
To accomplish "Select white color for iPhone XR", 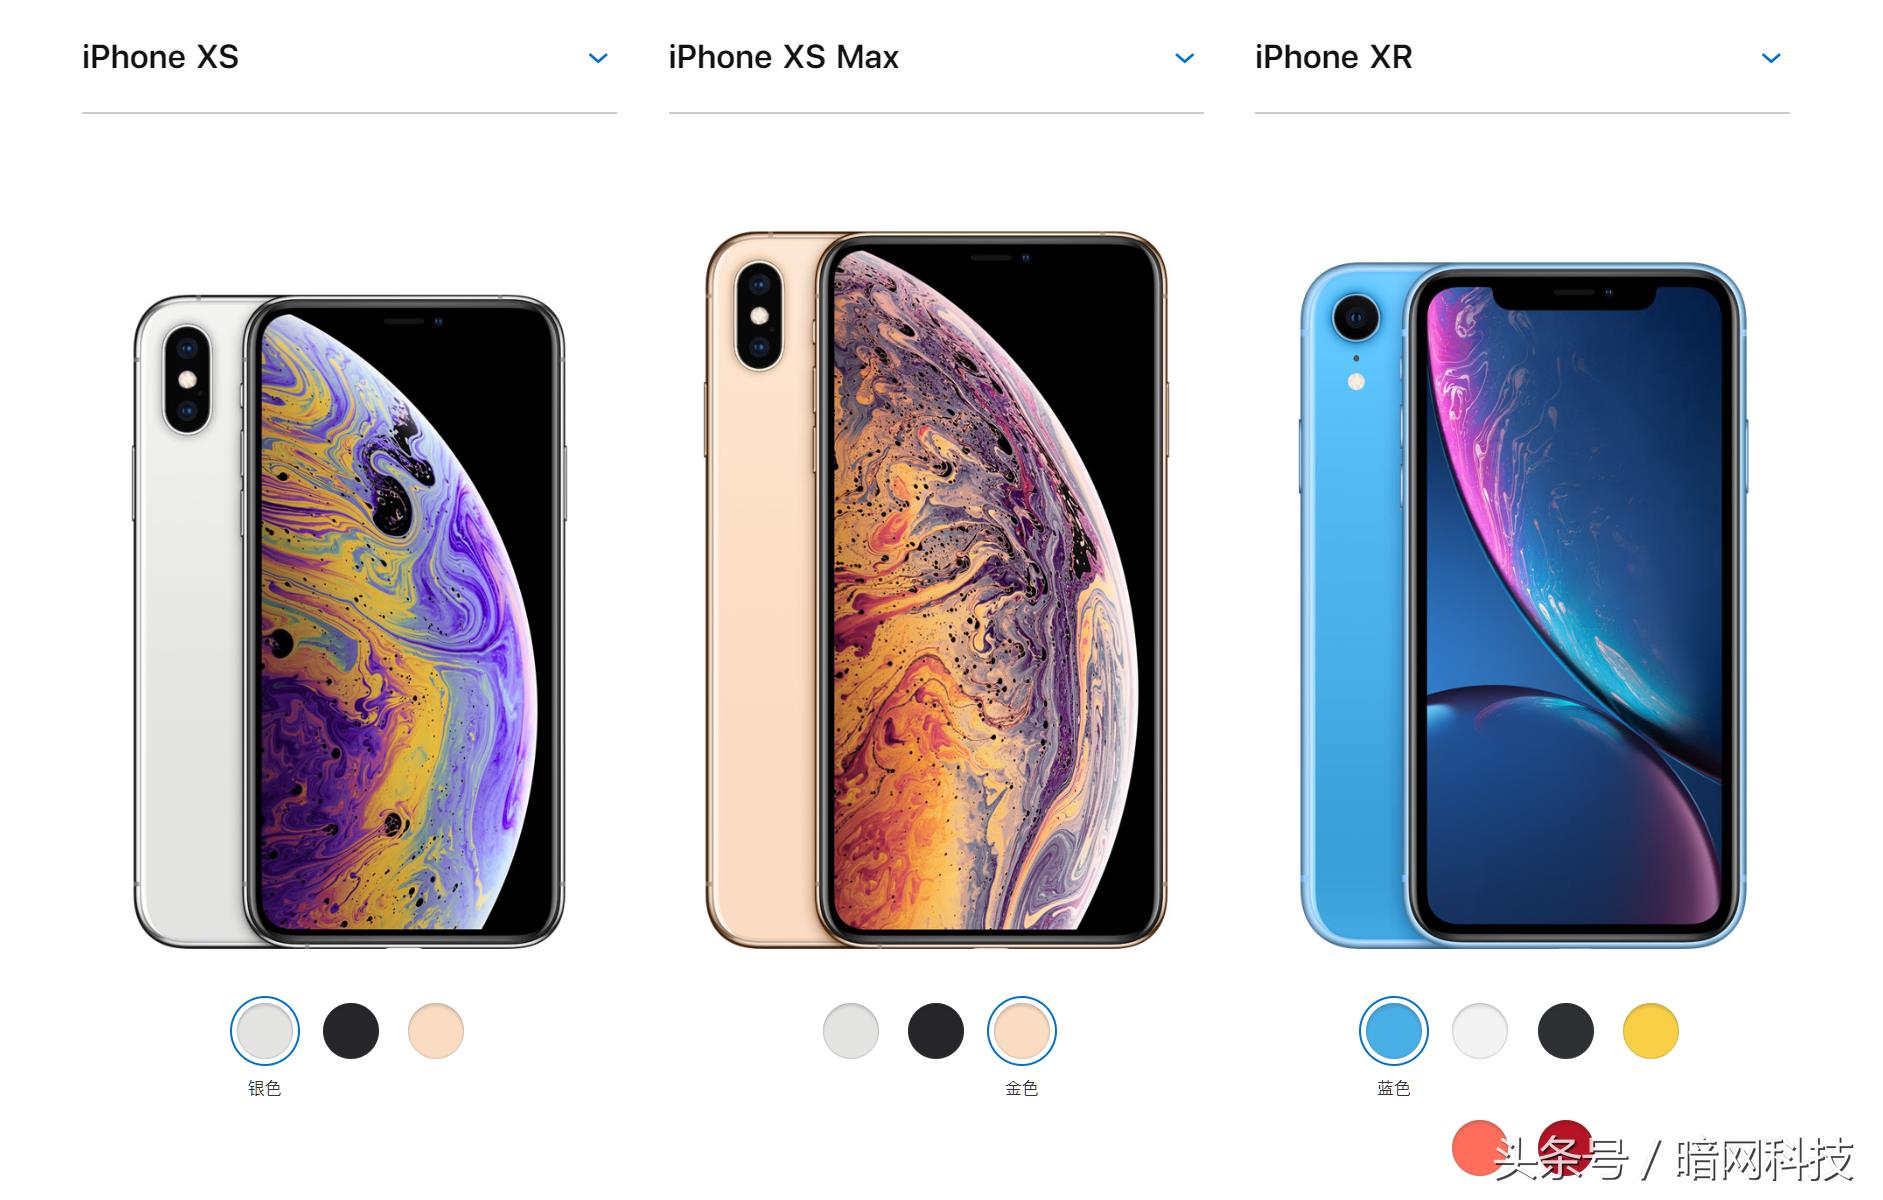I will tap(1480, 1031).
